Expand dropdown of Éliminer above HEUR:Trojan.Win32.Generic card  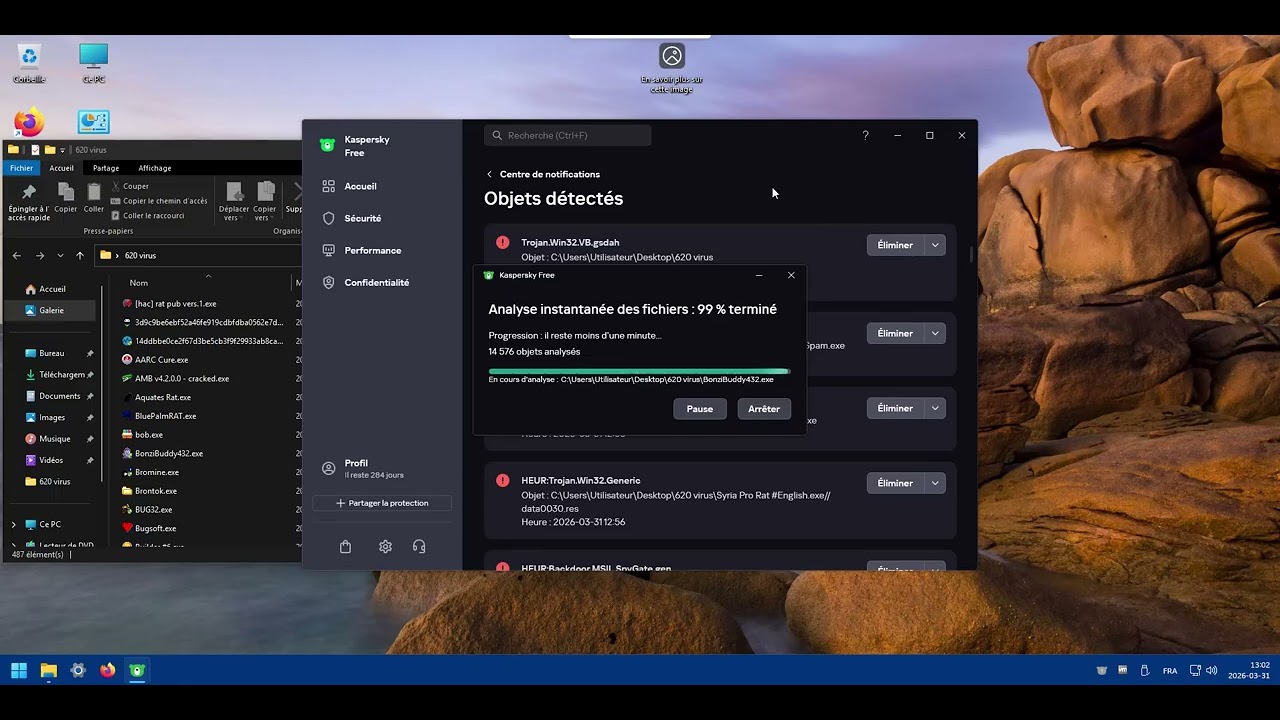click(x=935, y=408)
